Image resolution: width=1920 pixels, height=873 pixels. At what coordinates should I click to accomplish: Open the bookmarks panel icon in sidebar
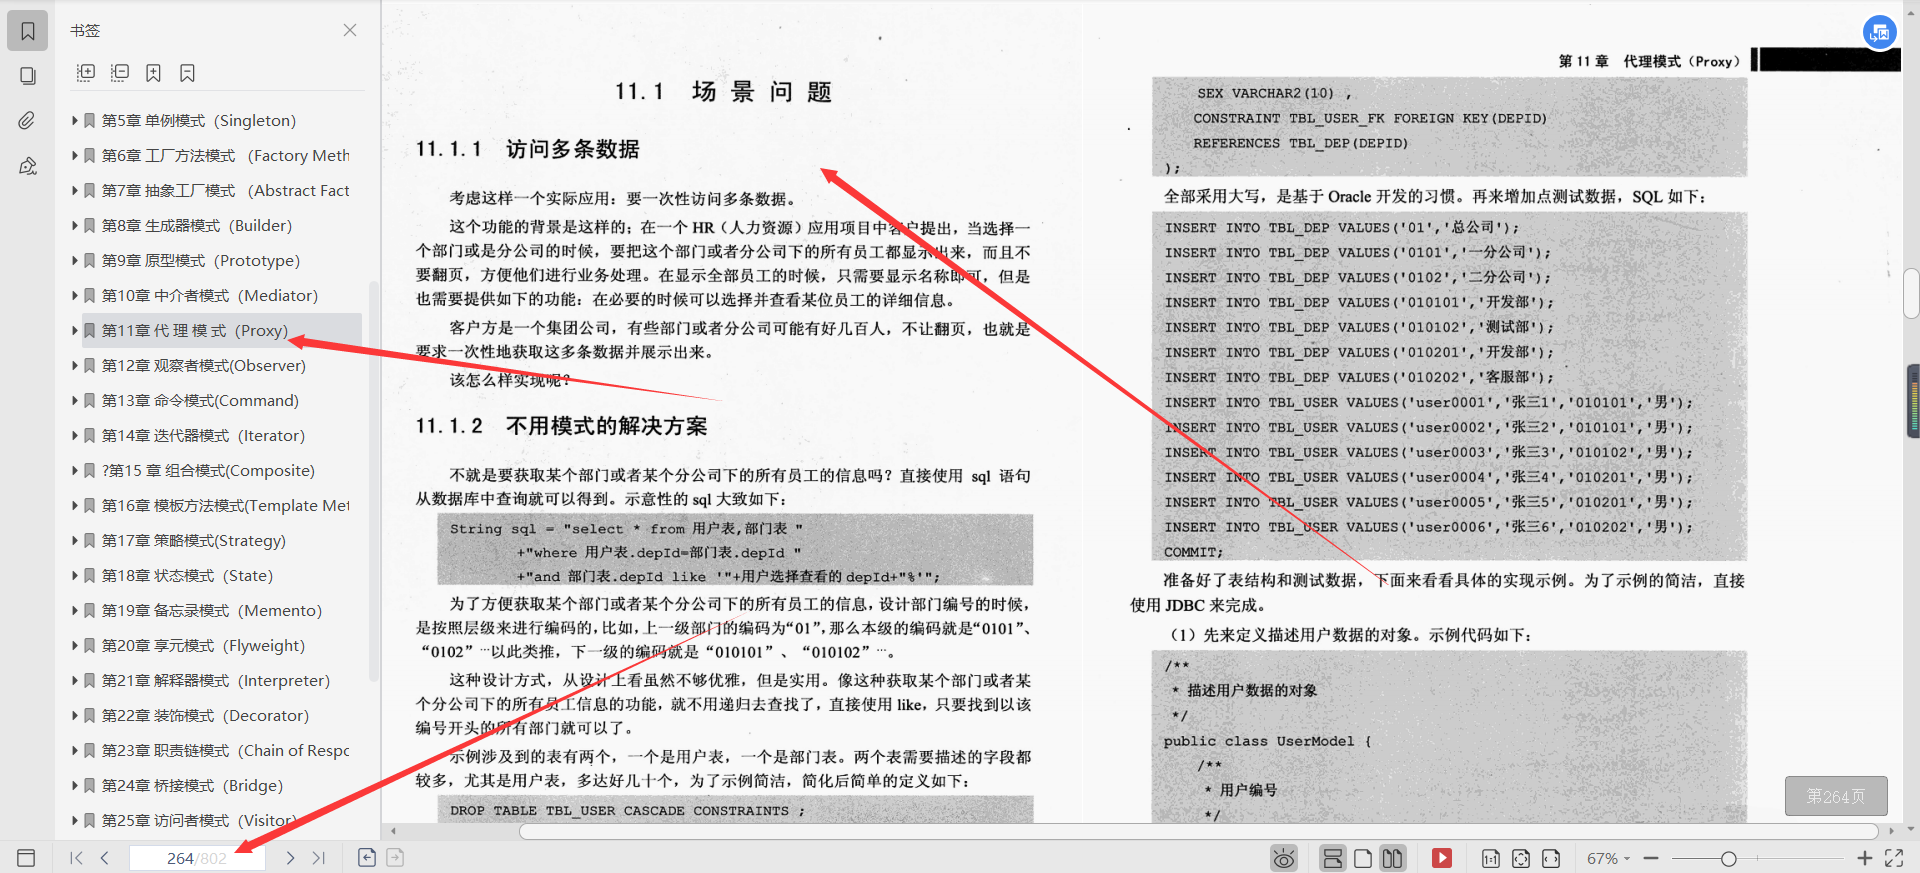(x=28, y=31)
